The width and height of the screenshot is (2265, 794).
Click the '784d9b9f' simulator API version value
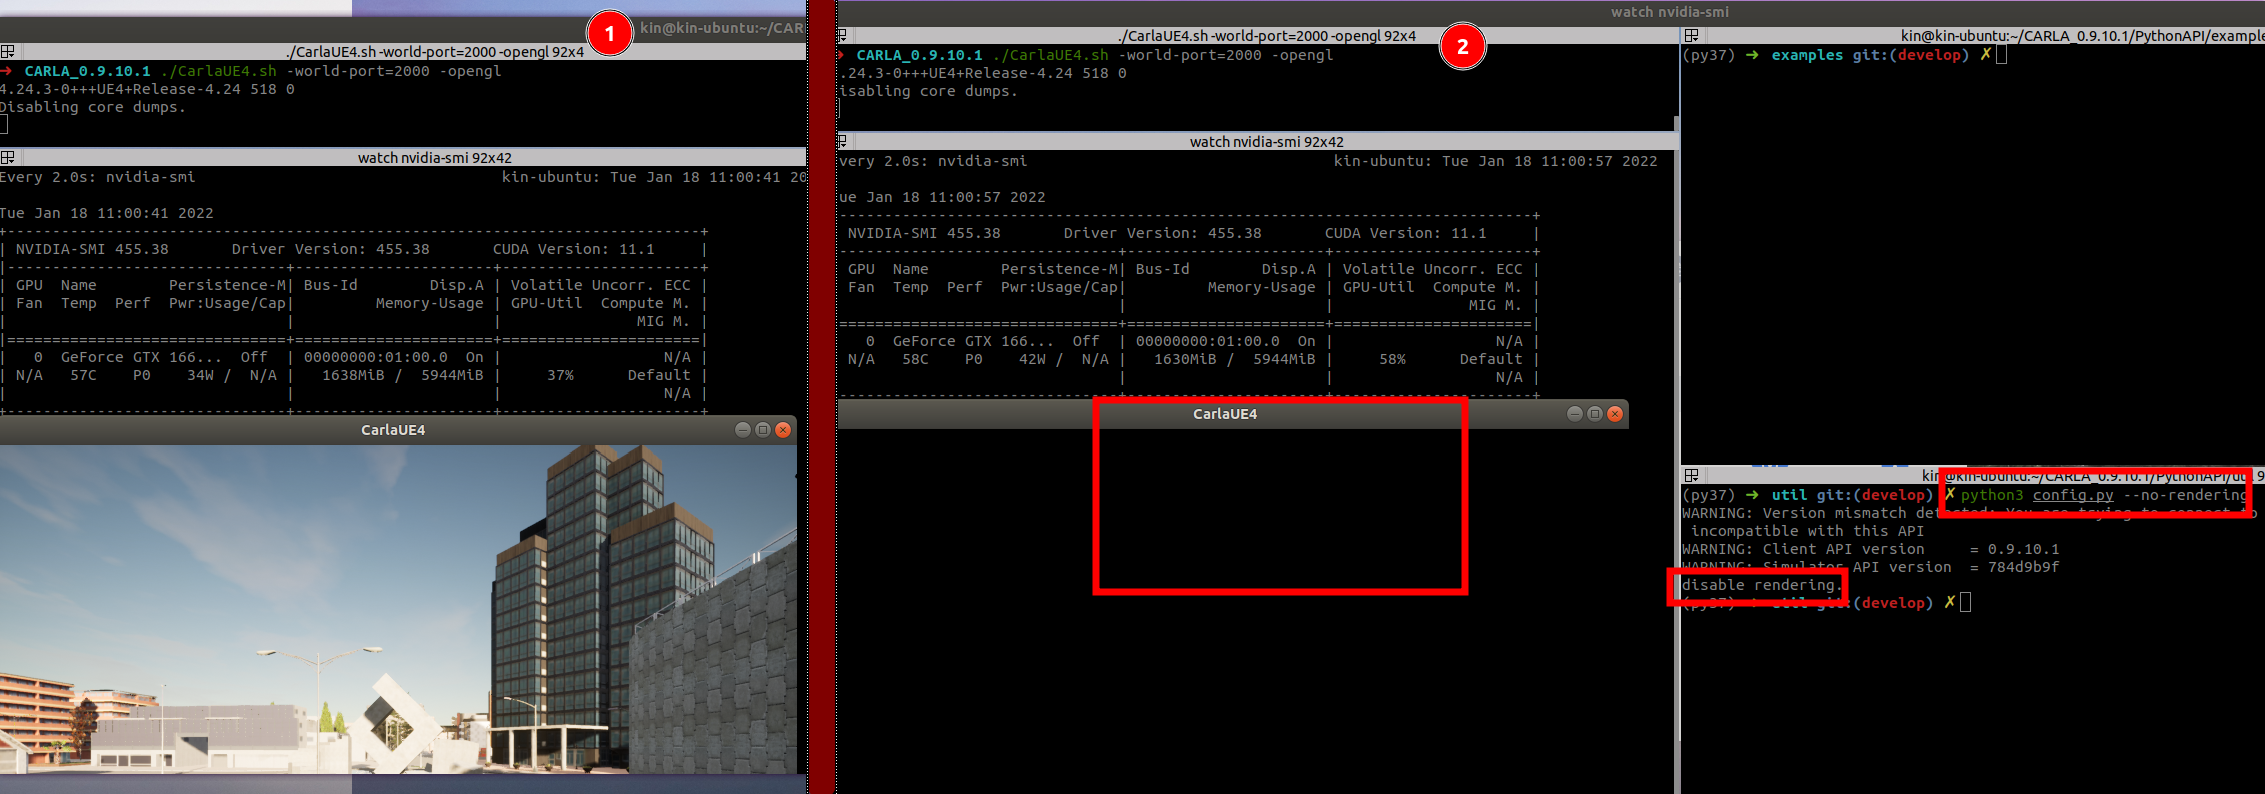click(2023, 568)
